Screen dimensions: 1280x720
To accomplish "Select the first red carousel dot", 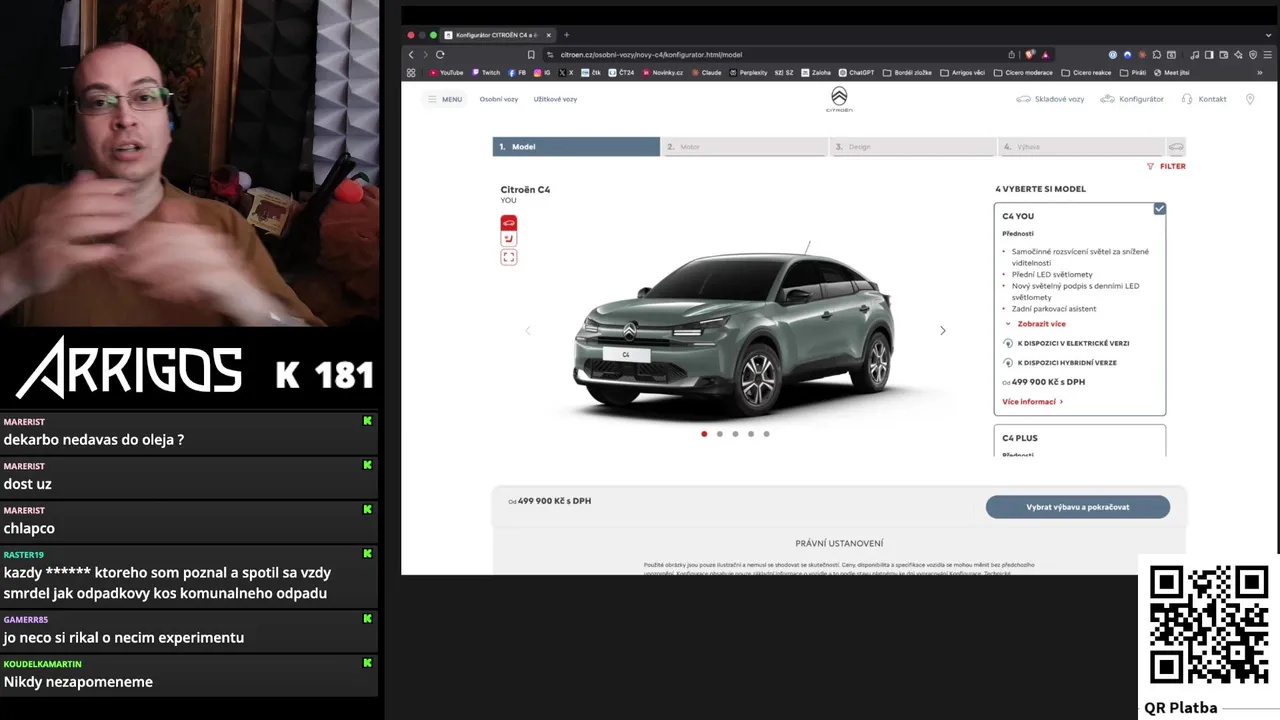I will (x=704, y=434).
